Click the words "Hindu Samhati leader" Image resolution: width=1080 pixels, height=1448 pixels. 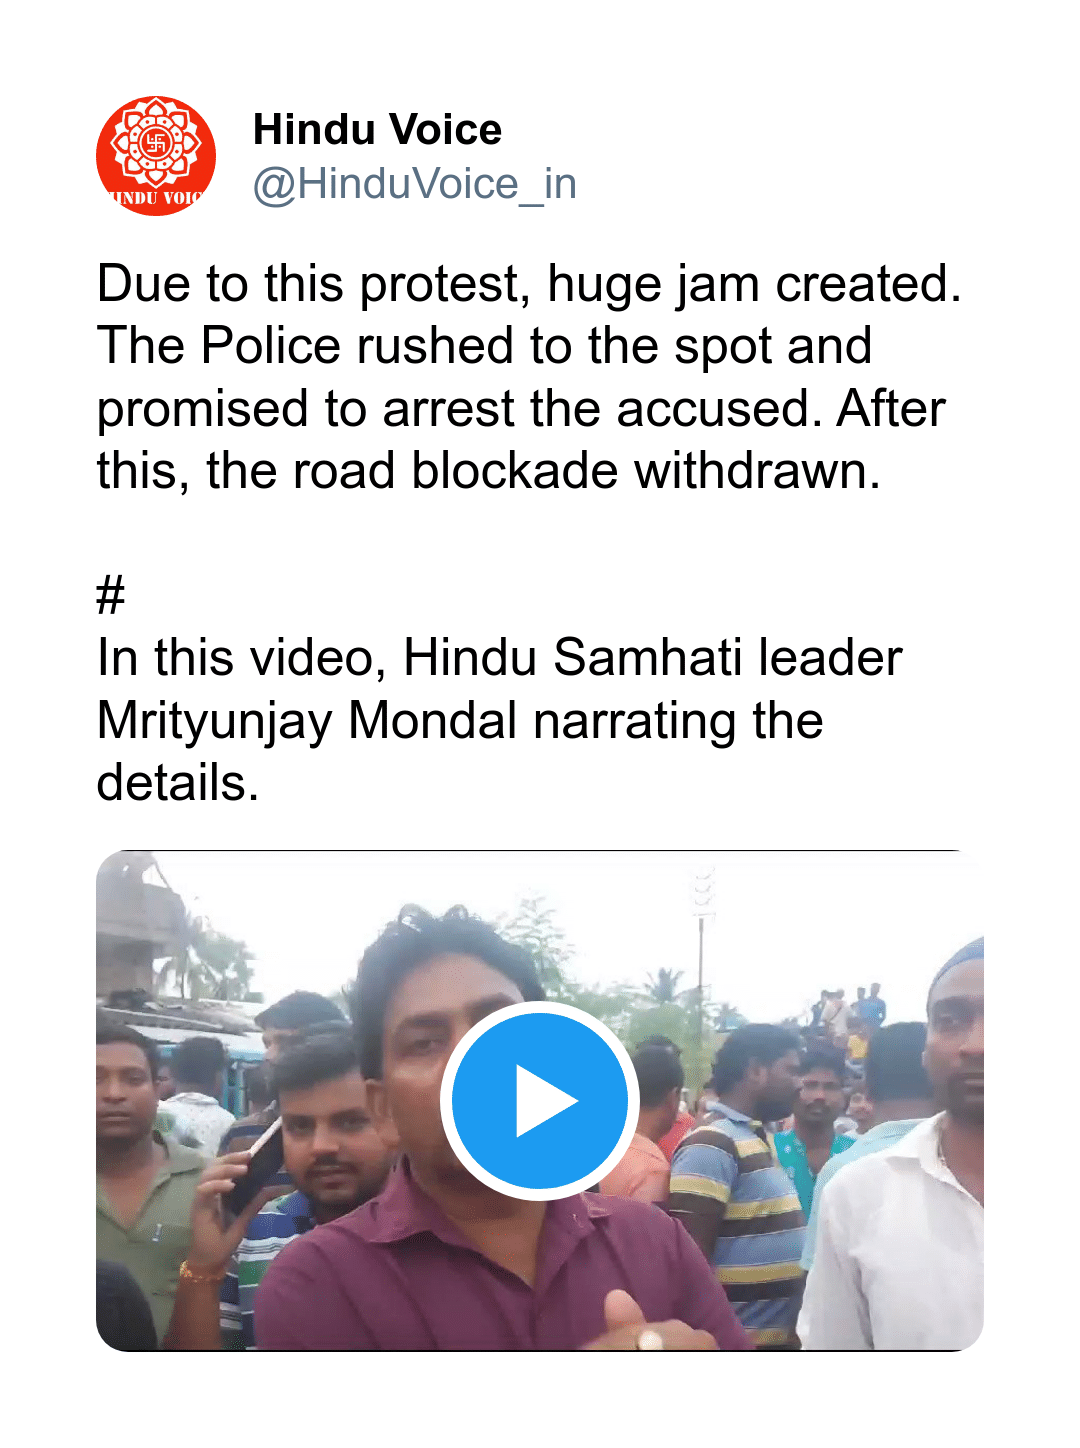pyautogui.click(x=652, y=659)
